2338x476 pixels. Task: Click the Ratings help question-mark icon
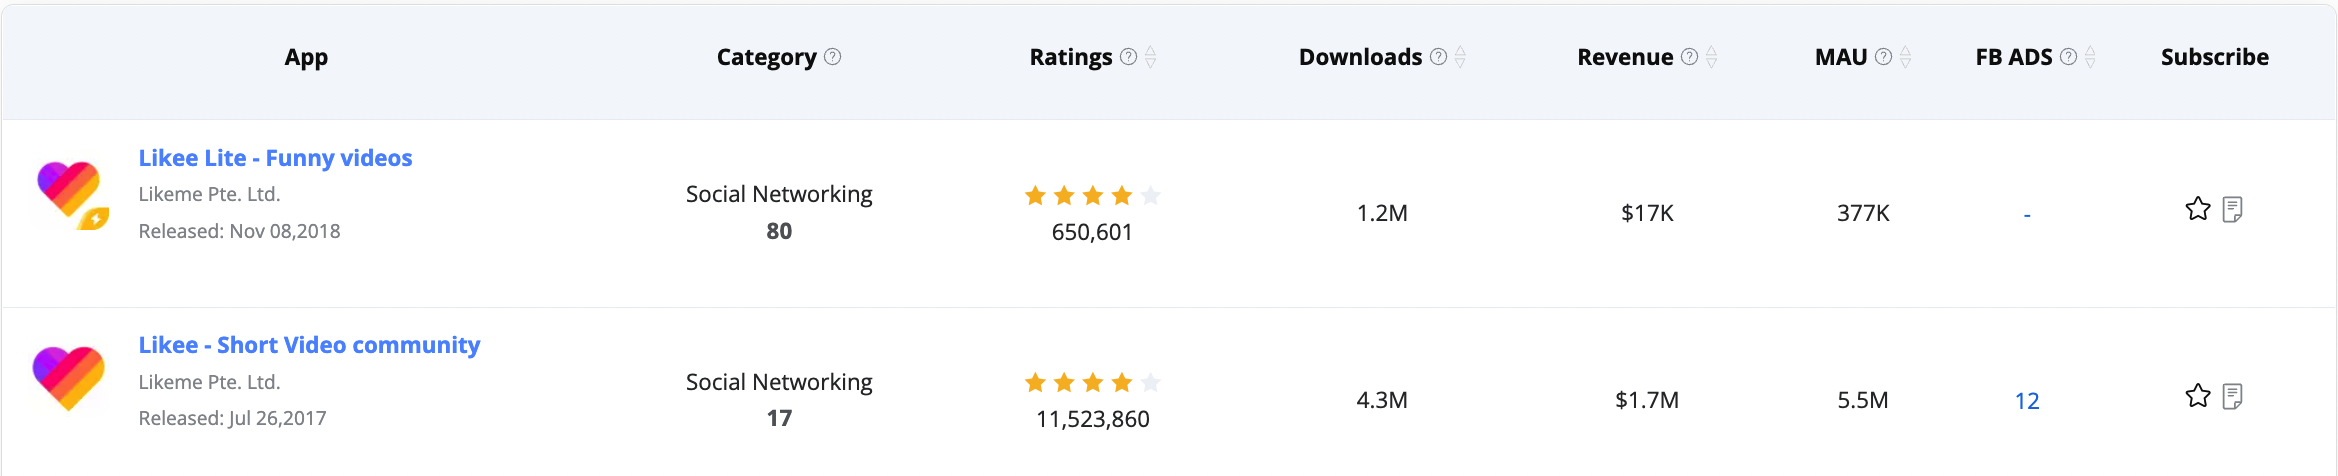(x=1128, y=57)
